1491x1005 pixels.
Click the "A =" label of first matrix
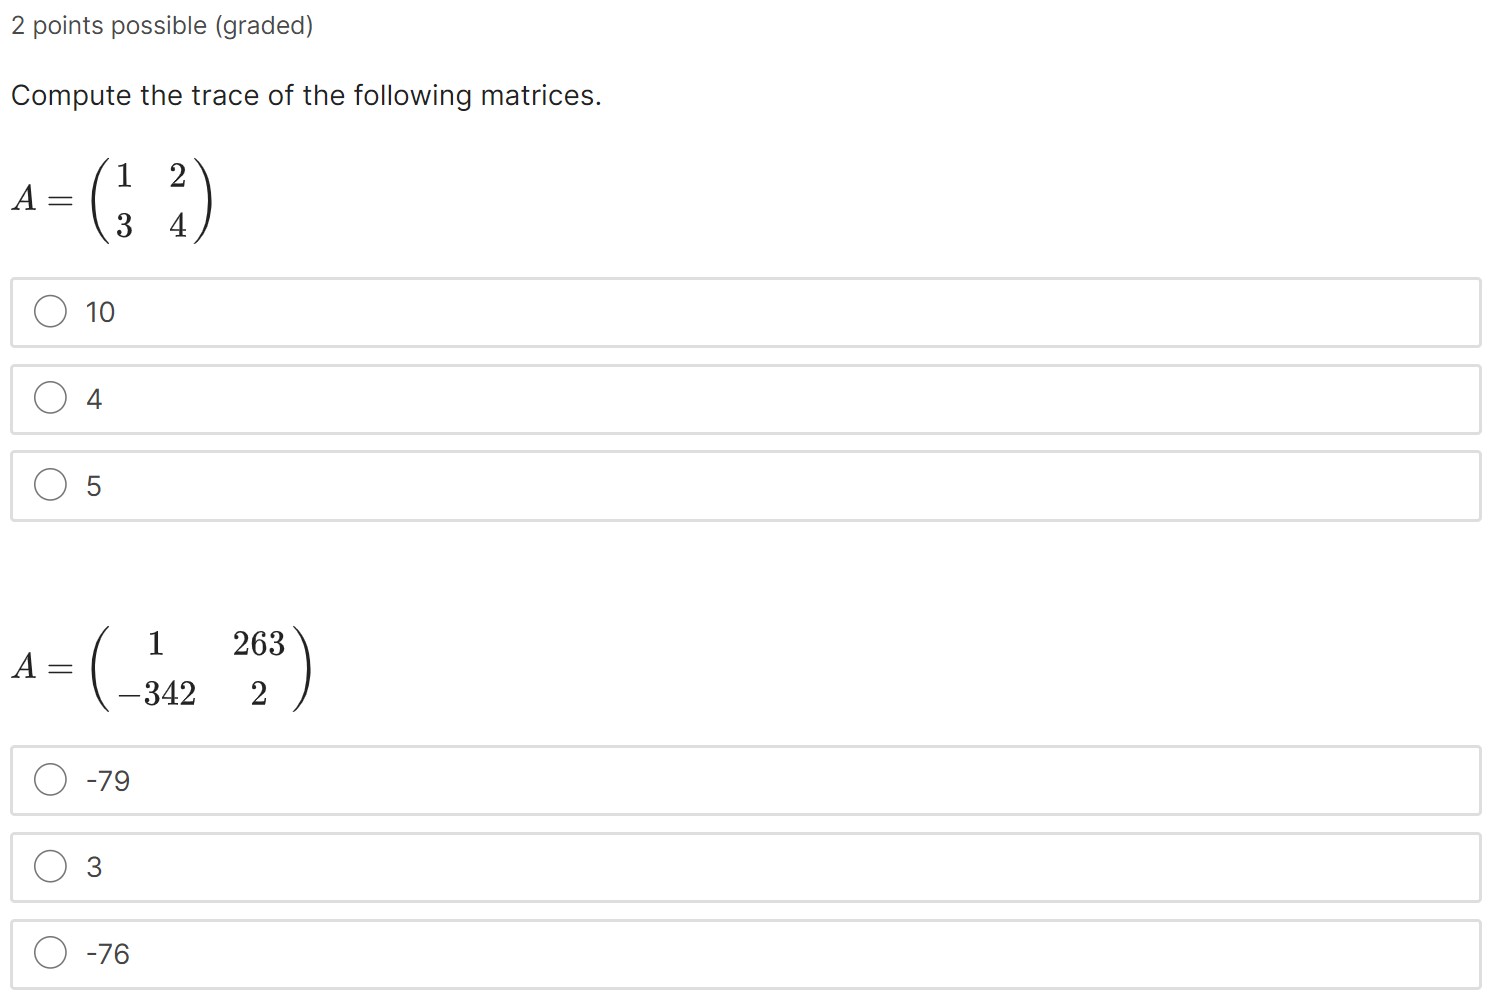[42, 199]
